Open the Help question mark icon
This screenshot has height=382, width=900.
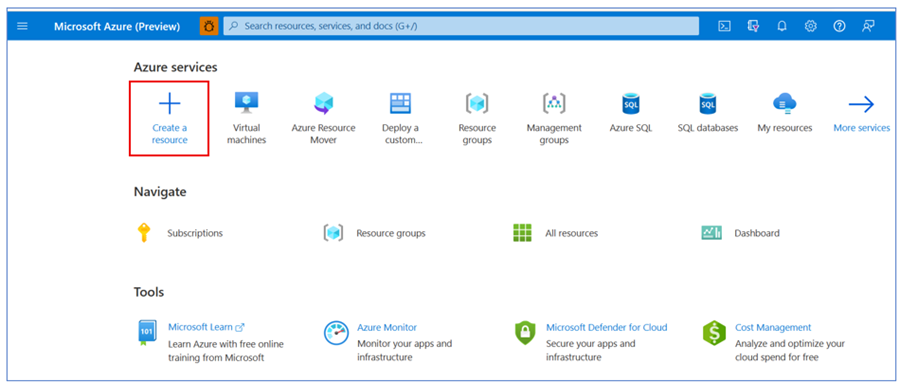[839, 26]
